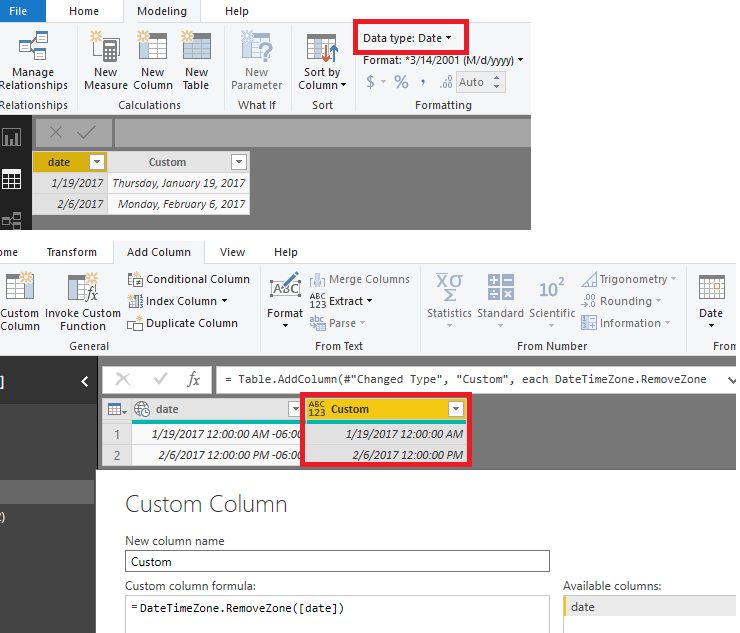Open Standard number operations

click(x=500, y=301)
